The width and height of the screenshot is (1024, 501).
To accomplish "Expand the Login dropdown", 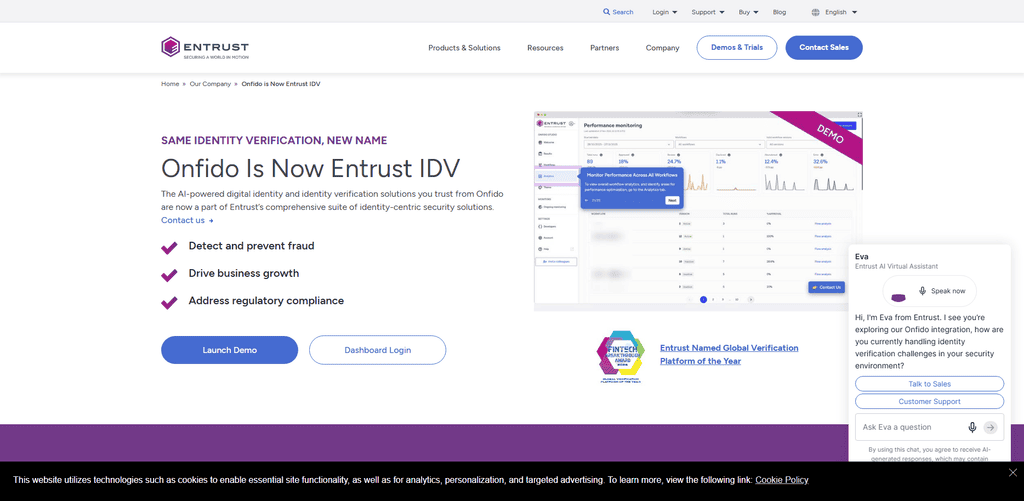I will (x=665, y=12).
